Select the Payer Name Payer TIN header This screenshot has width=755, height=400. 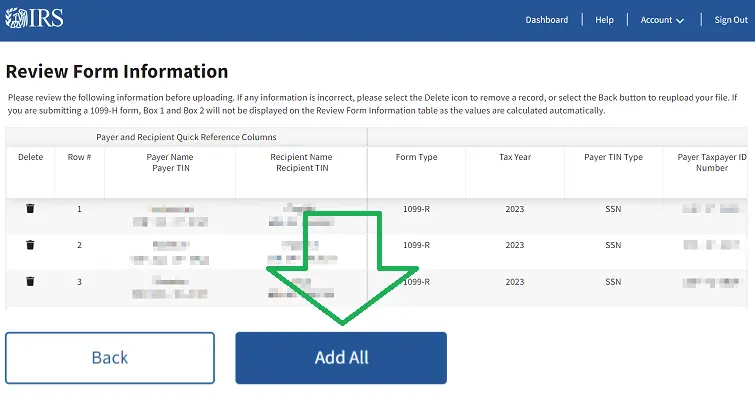click(170, 162)
